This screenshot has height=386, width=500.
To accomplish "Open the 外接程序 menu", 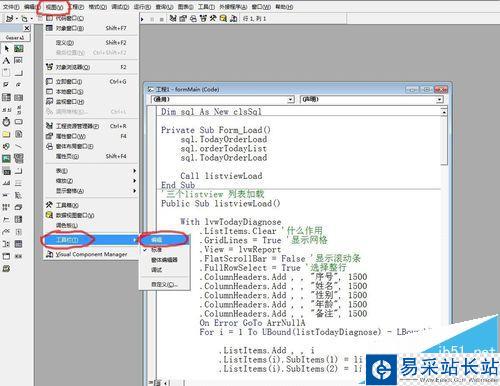I will click(x=233, y=7).
